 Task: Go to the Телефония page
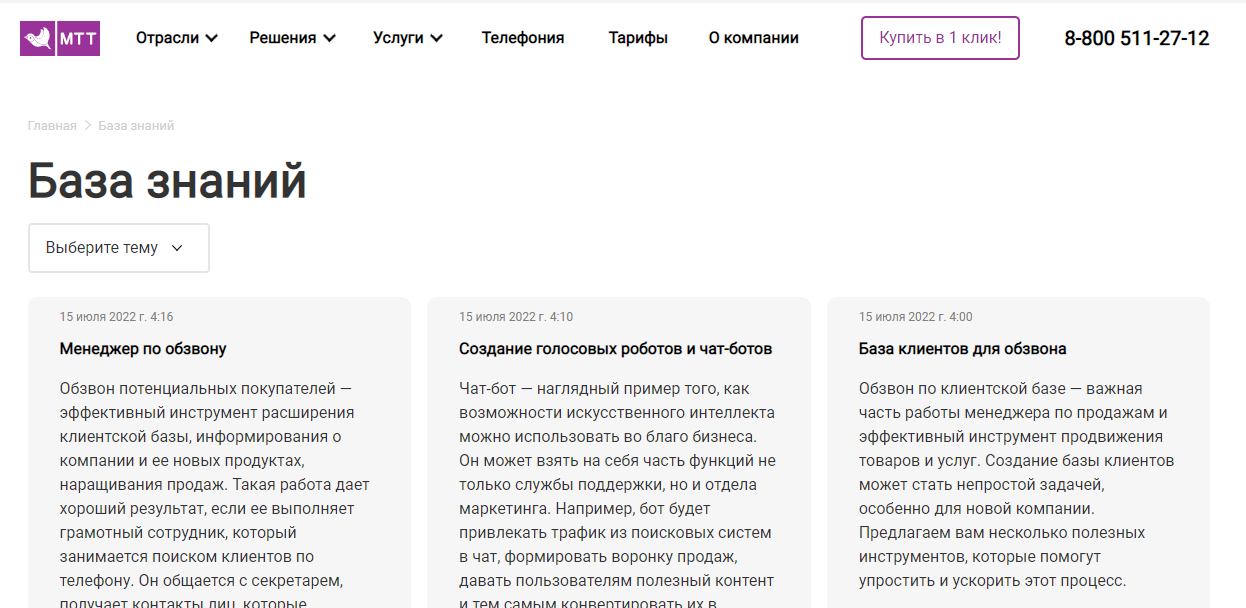tap(523, 38)
